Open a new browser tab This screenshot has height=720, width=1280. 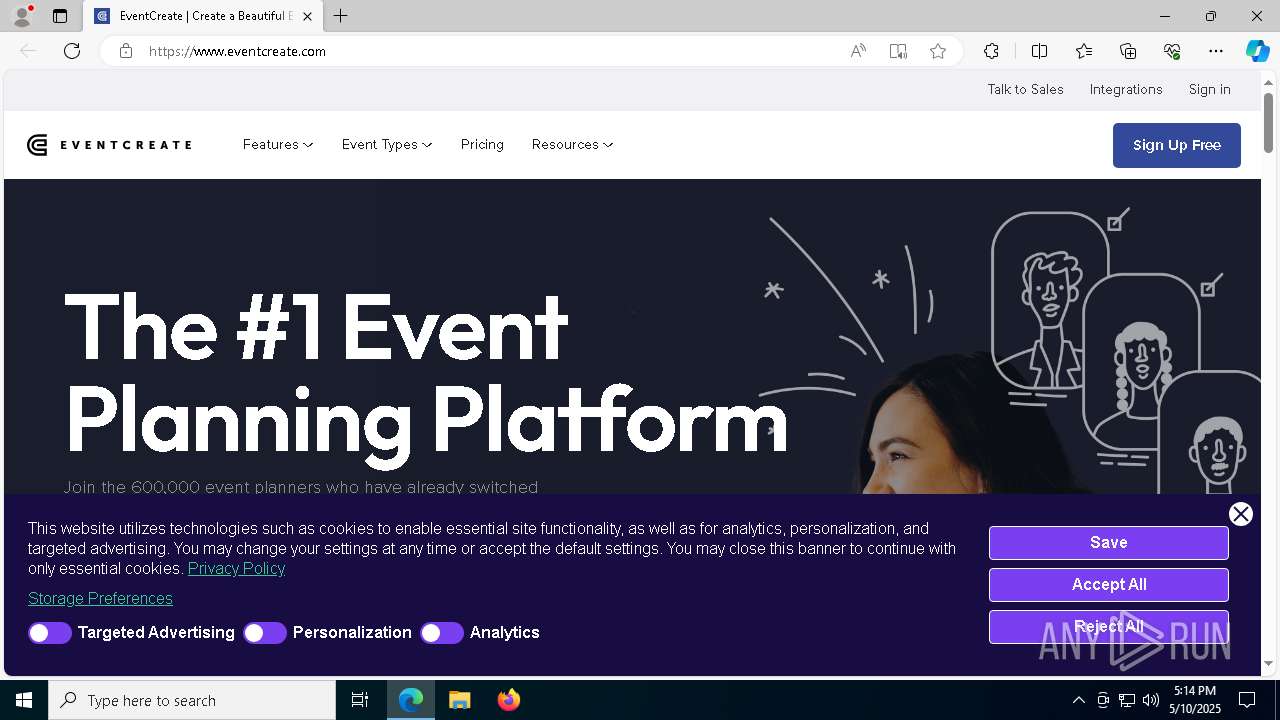[x=340, y=16]
